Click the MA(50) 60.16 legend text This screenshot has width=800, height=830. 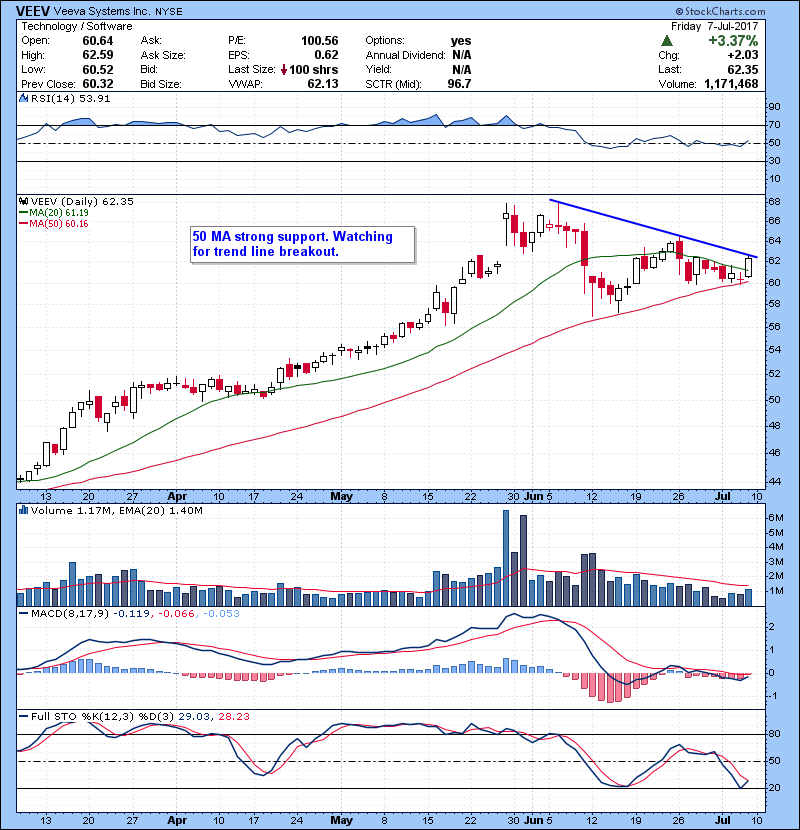[59, 224]
